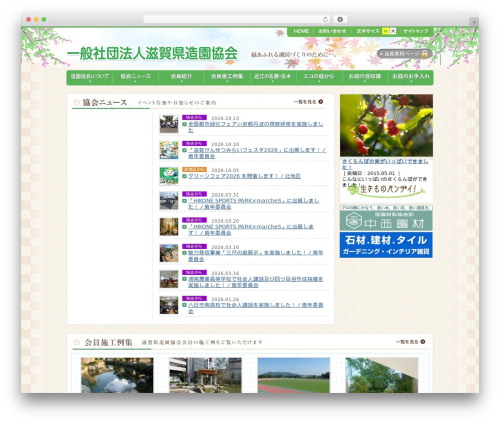Screen dimensions: 500x423
Task: Click the dark circular icon beside the address bar
Action: 340,19
